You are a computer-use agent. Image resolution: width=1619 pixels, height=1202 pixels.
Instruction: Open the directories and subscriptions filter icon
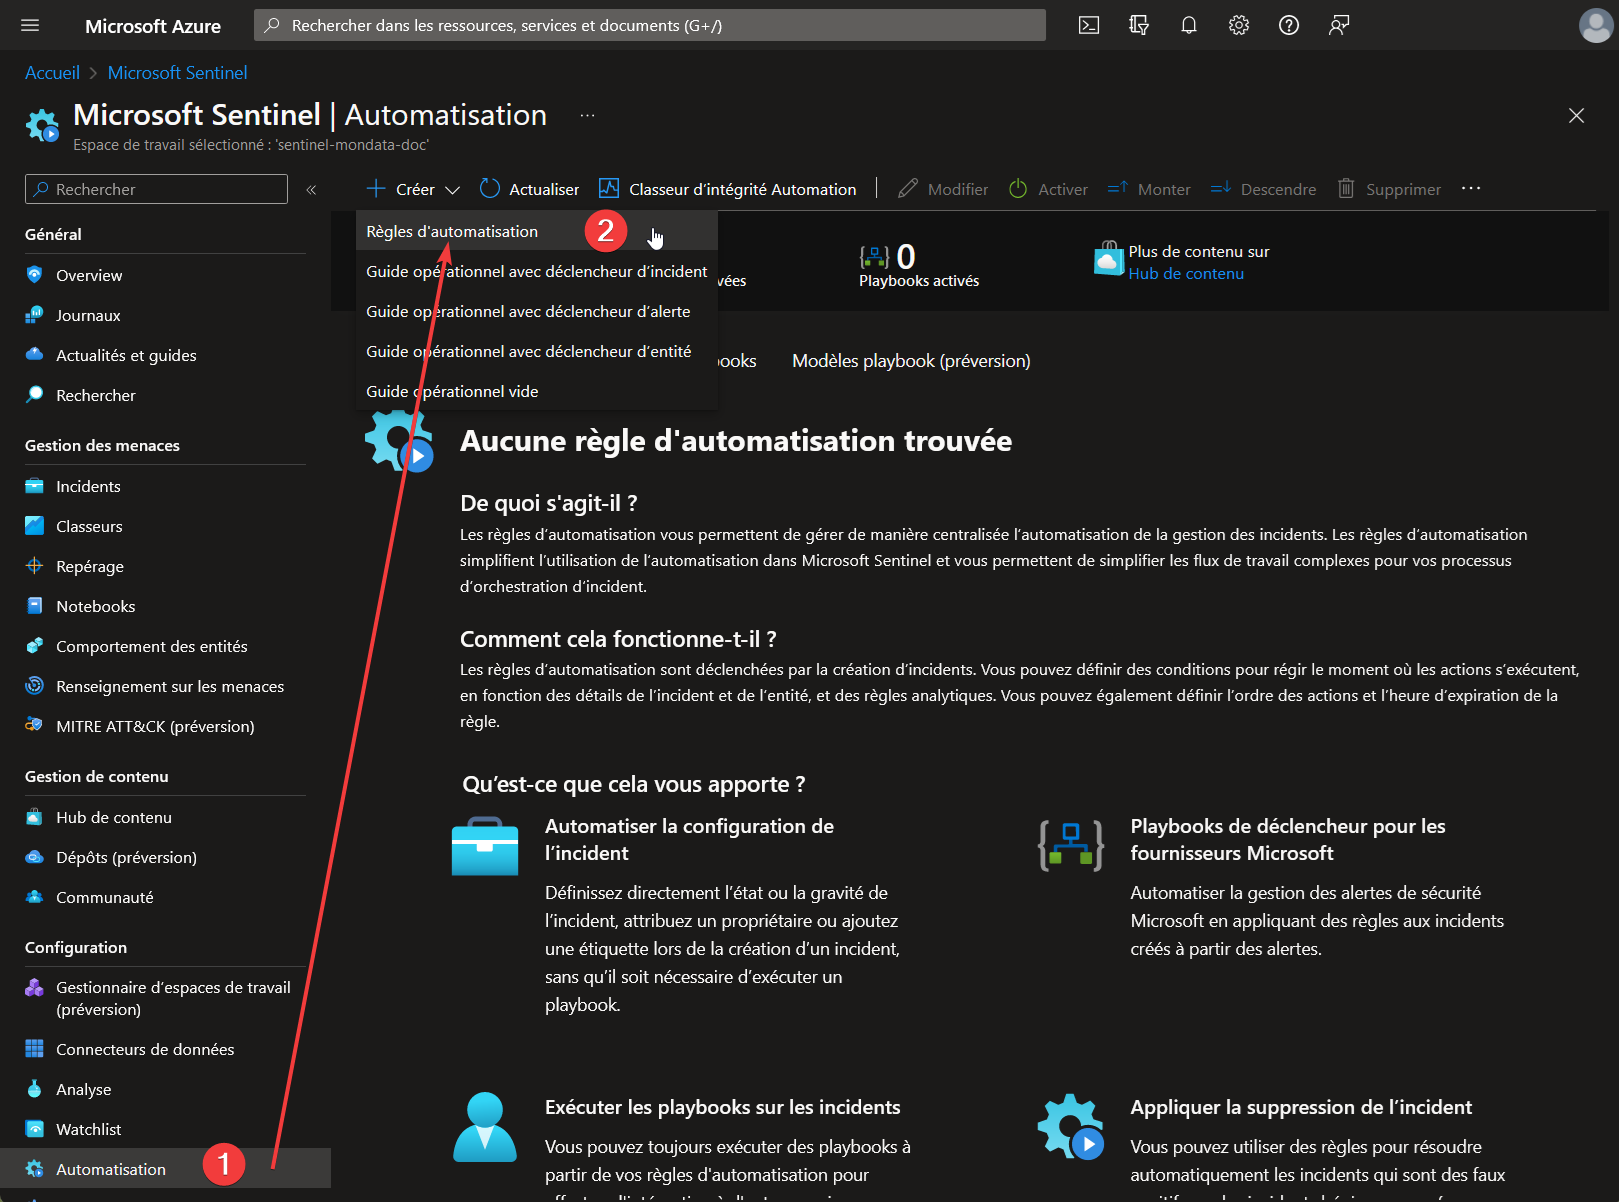click(x=1139, y=25)
